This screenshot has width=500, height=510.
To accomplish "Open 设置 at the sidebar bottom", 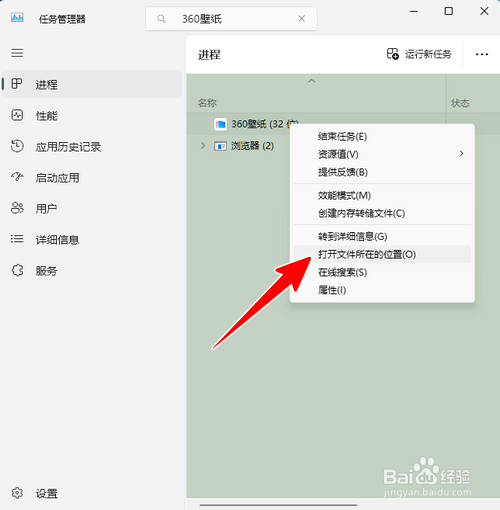I will [x=92, y=493].
